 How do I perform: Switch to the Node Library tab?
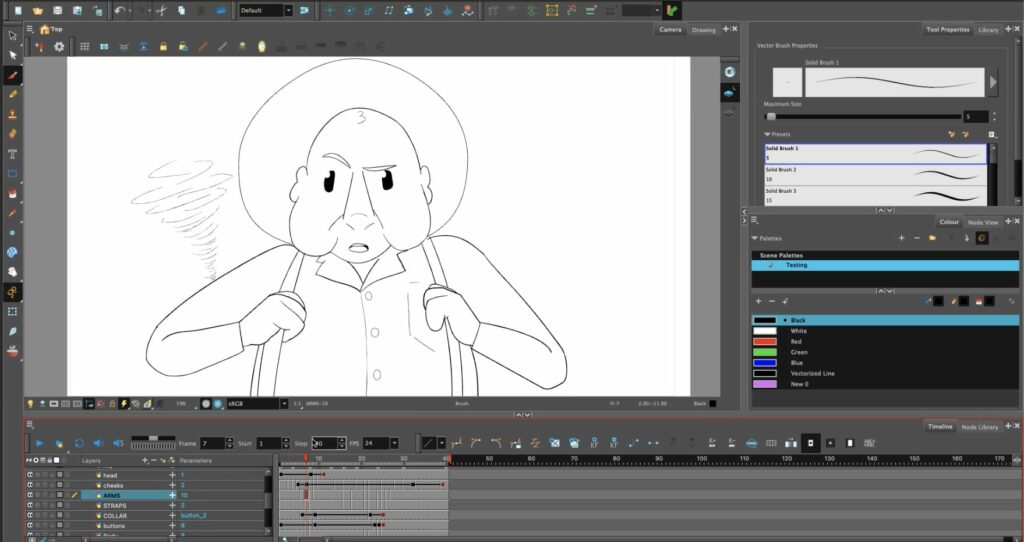point(980,426)
